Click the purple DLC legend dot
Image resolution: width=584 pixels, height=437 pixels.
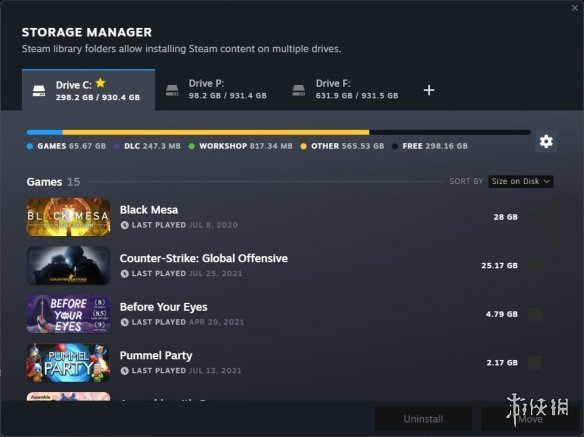coord(117,146)
